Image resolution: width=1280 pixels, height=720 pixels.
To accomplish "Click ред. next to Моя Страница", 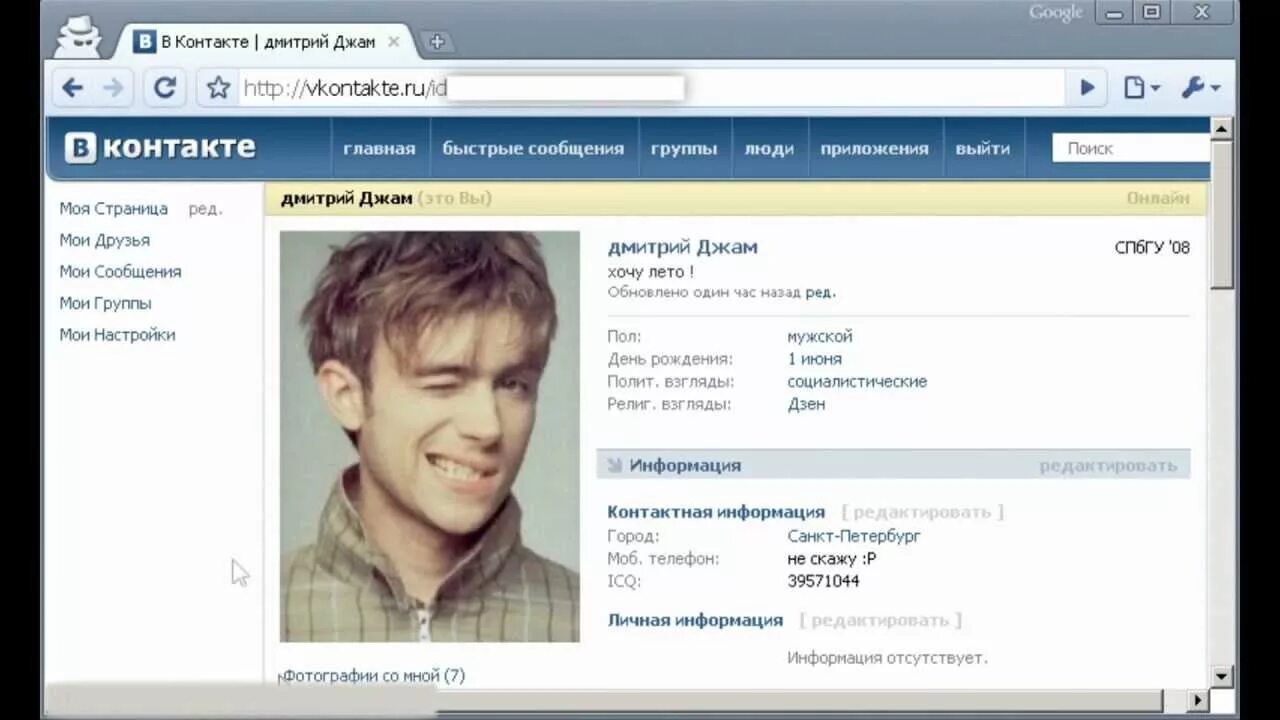I will [205, 209].
